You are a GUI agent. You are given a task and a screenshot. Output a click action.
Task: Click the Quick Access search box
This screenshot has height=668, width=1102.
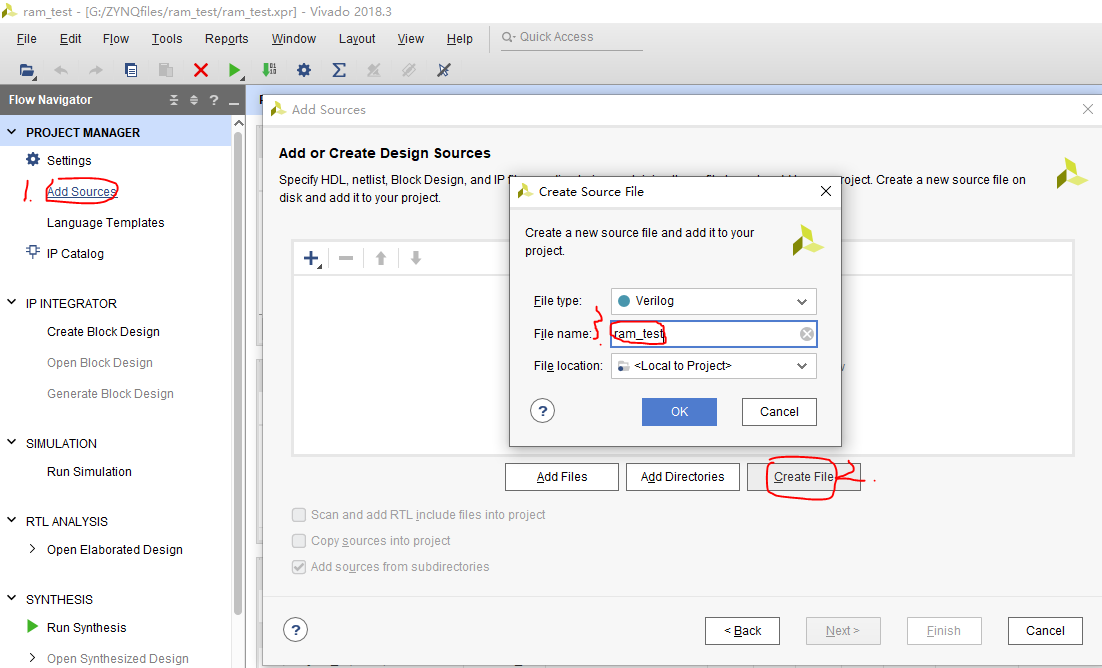point(571,37)
